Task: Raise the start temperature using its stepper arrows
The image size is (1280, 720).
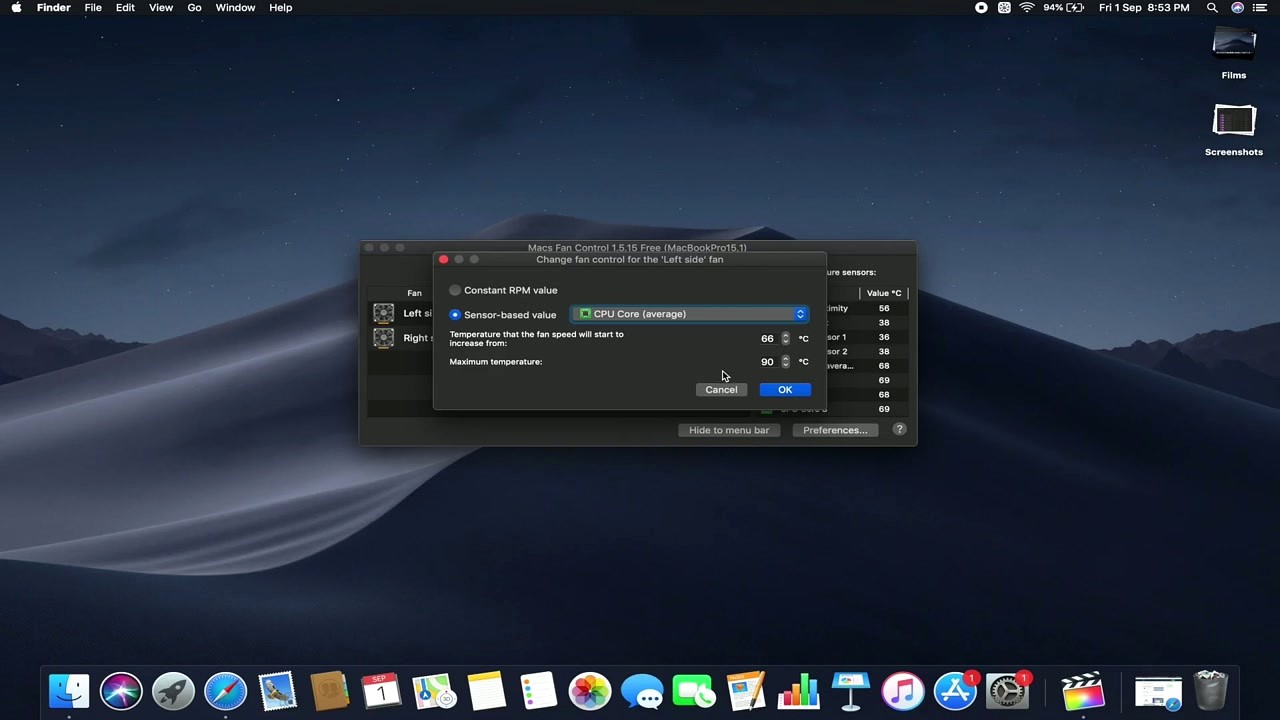Action: pos(785,336)
